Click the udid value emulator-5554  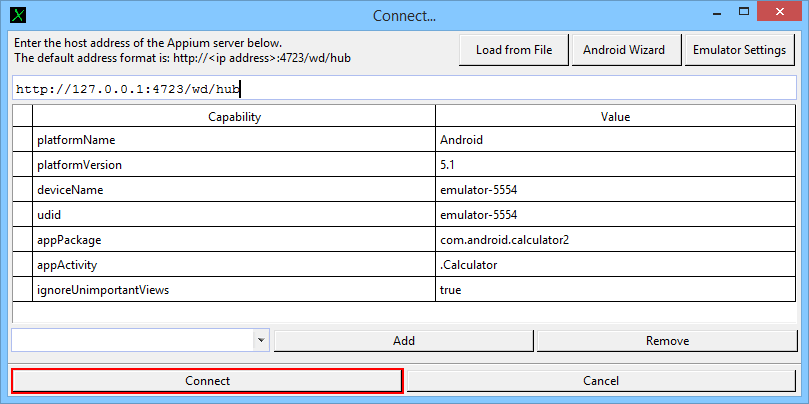pyautogui.click(x=615, y=215)
